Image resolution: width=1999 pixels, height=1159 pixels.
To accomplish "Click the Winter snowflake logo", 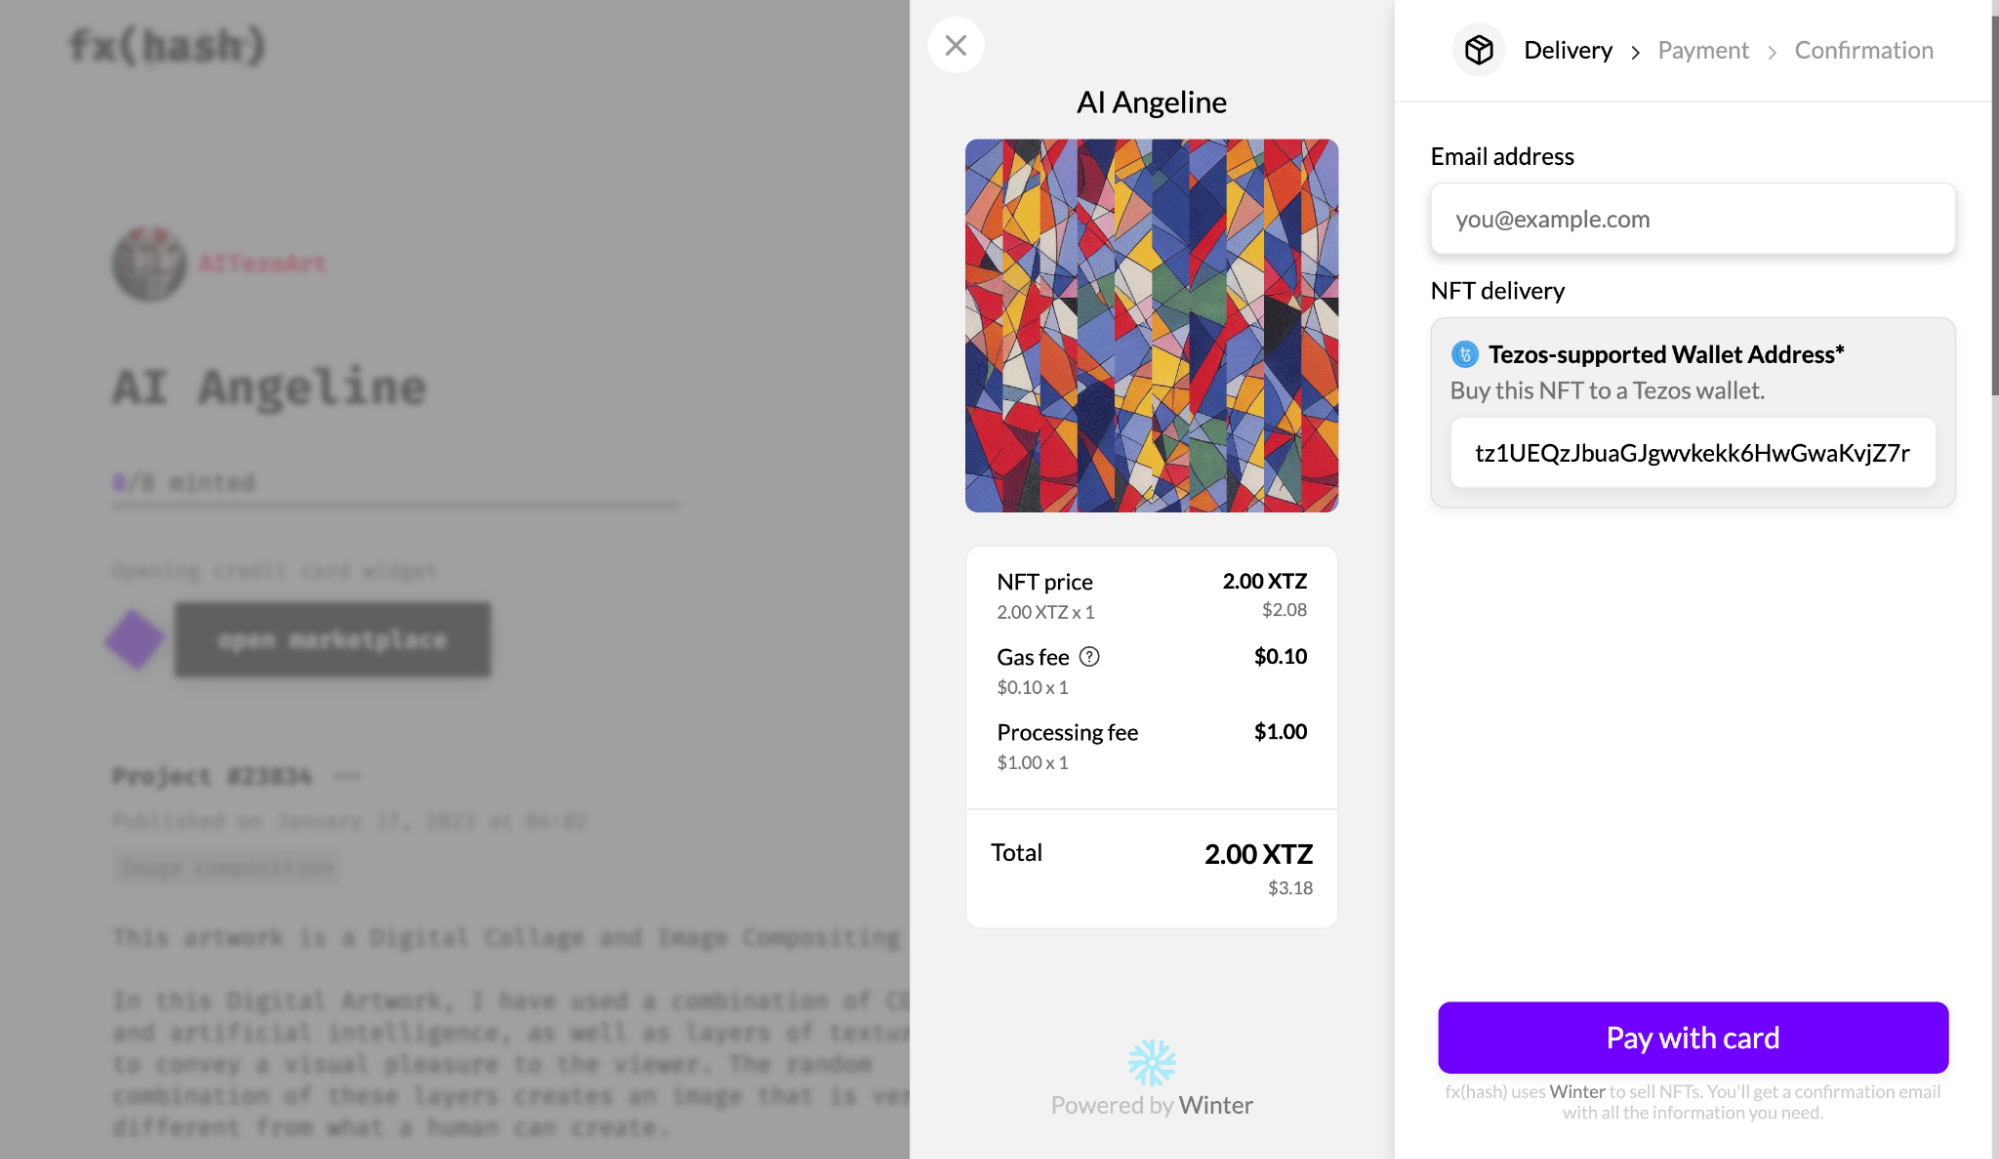I will (x=1151, y=1062).
